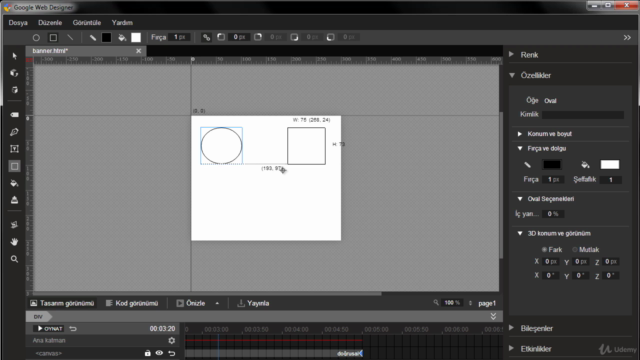Open timeline settings gear for Ana katman

[x=172, y=340]
